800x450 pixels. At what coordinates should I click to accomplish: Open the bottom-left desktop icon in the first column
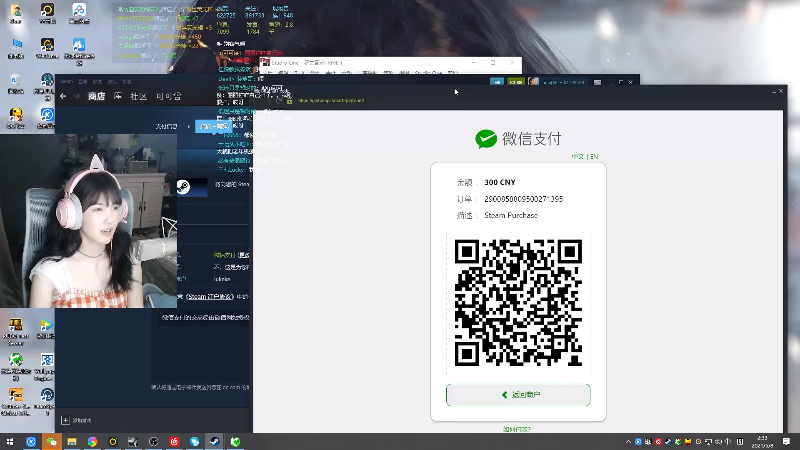tap(16, 402)
